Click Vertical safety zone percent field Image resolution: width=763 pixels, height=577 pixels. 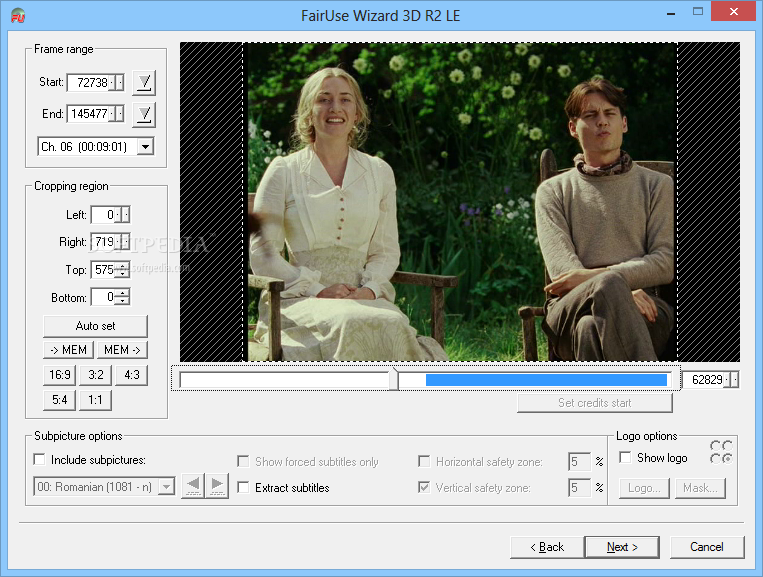pos(579,487)
